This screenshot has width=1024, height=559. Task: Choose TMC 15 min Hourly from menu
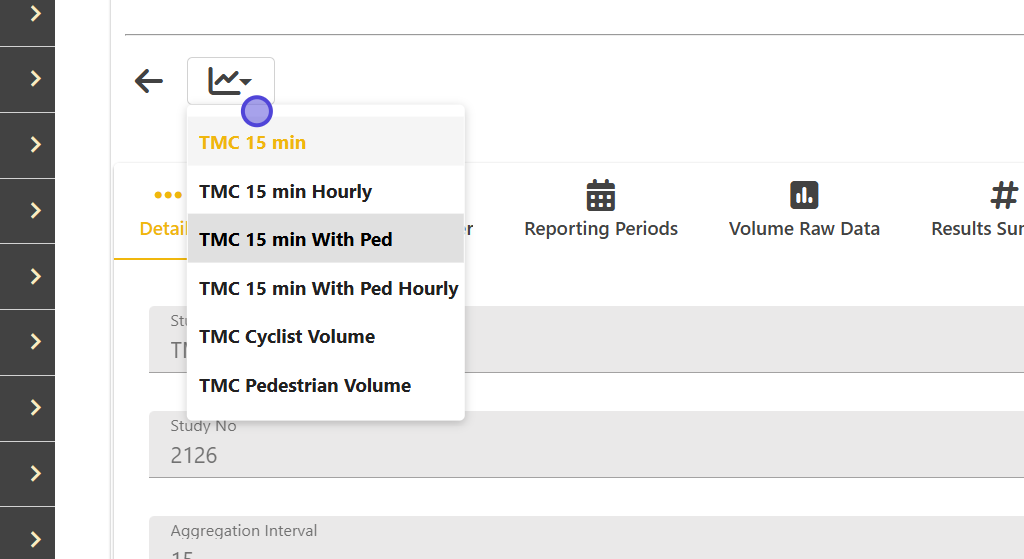(x=286, y=192)
